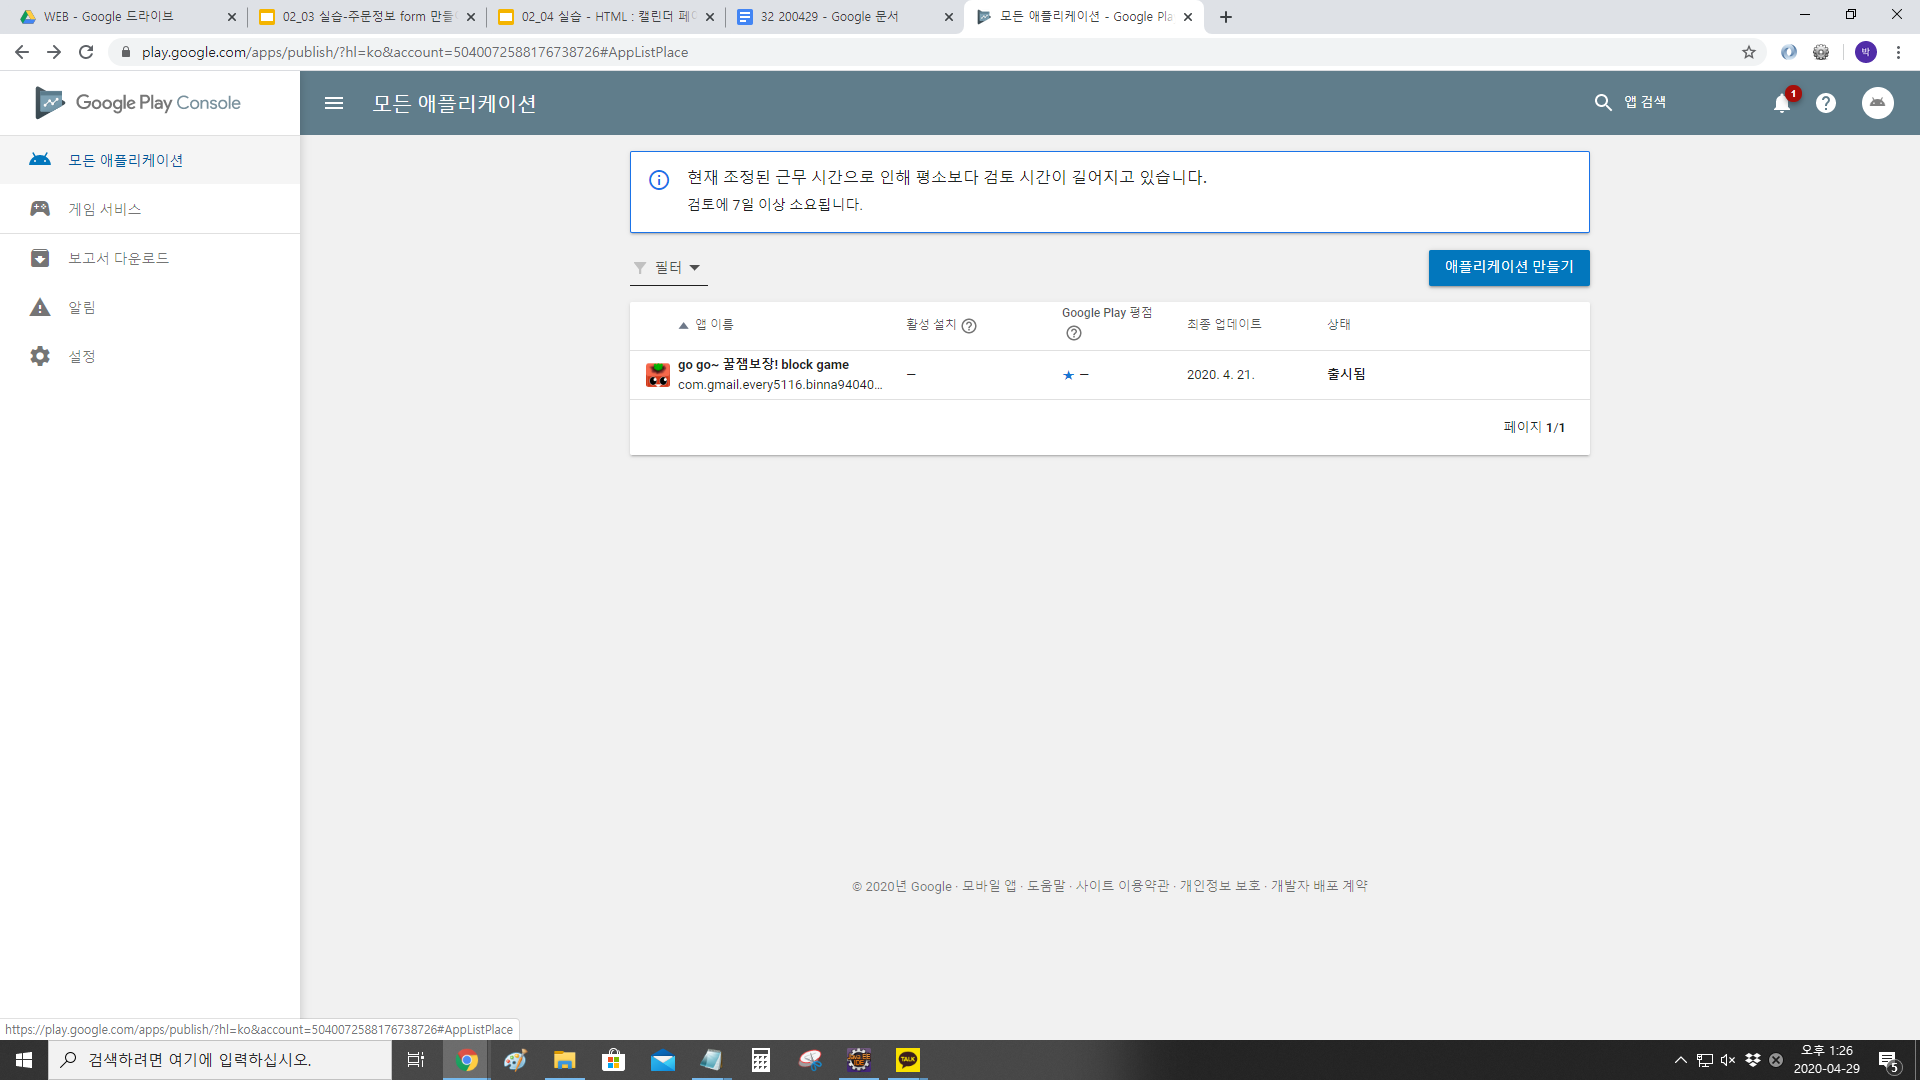Open the go go~ 꿀잼보장! block game app

click(763, 365)
